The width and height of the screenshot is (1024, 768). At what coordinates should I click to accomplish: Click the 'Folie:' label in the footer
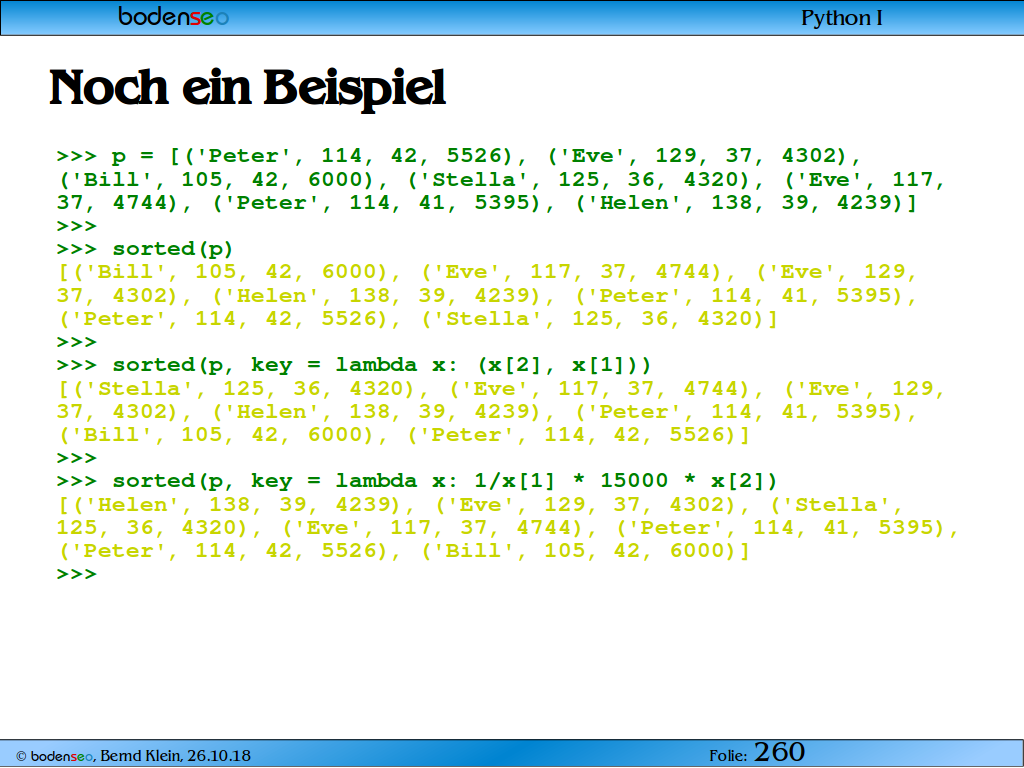[x=728, y=756]
